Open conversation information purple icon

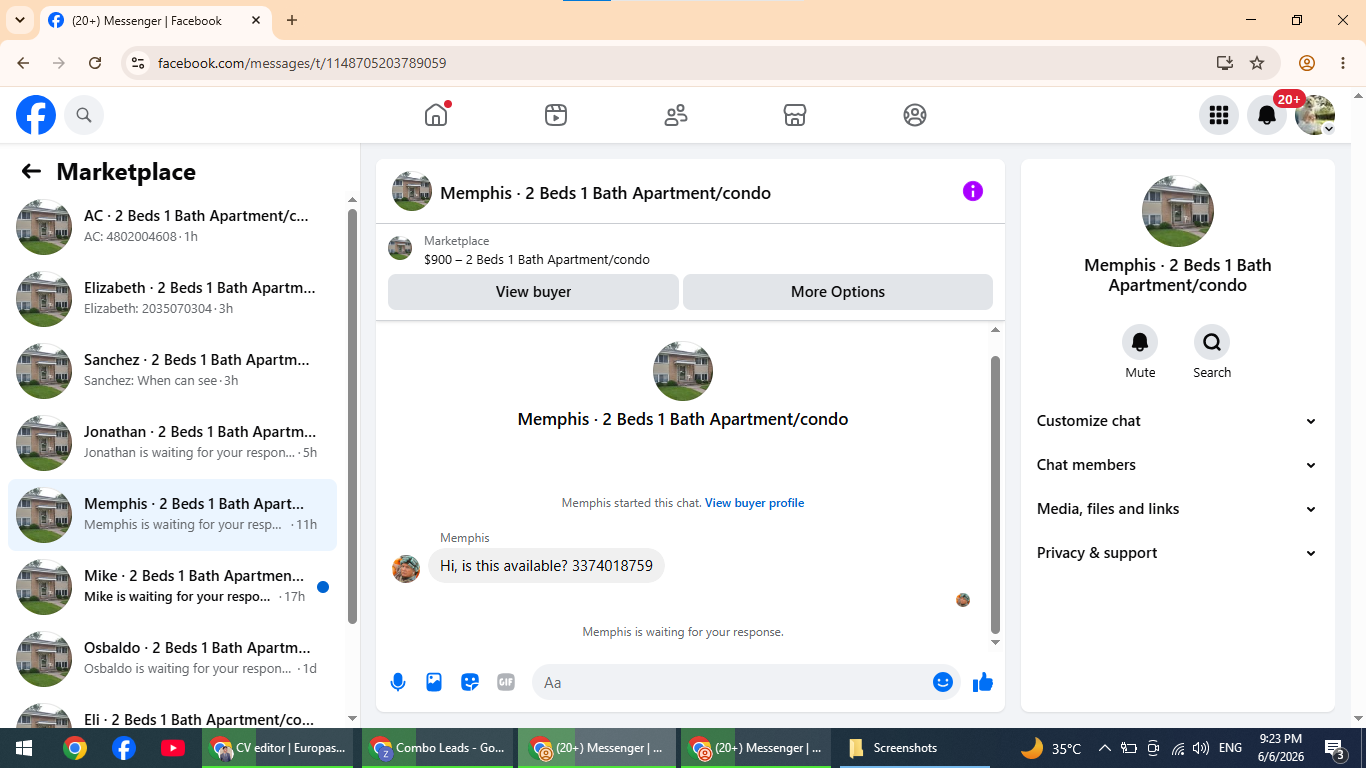pyautogui.click(x=973, y=191)
